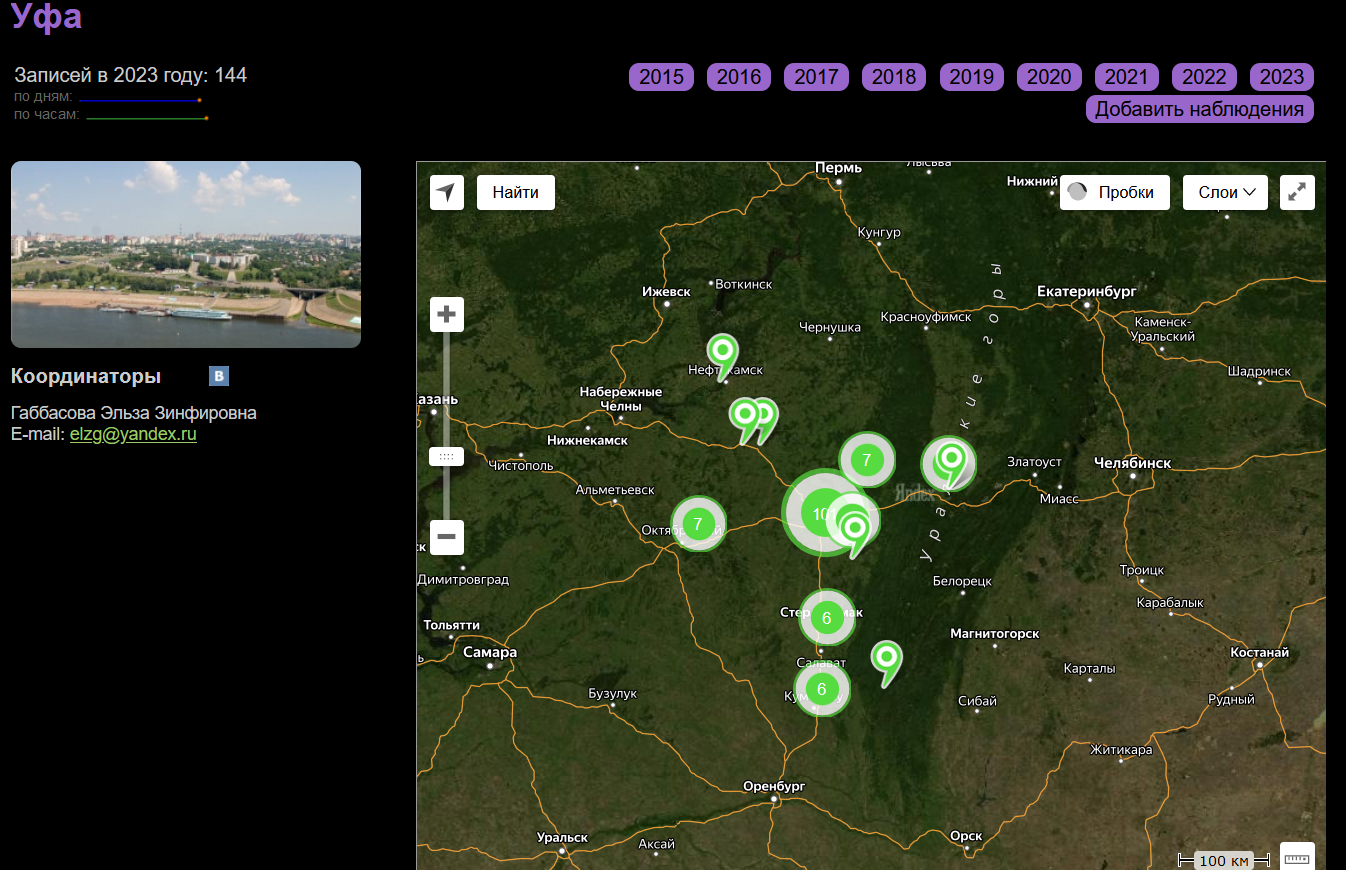Expand the Слои layers dropdown
The width and height of the screenshot is (1346, 870).
click(1226, 192)
